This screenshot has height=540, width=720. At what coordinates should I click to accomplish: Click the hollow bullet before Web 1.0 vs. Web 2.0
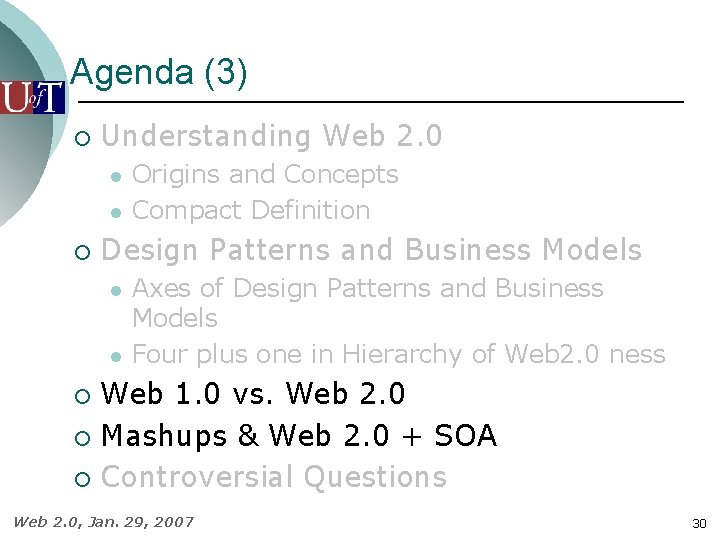[x=82, y=396]
